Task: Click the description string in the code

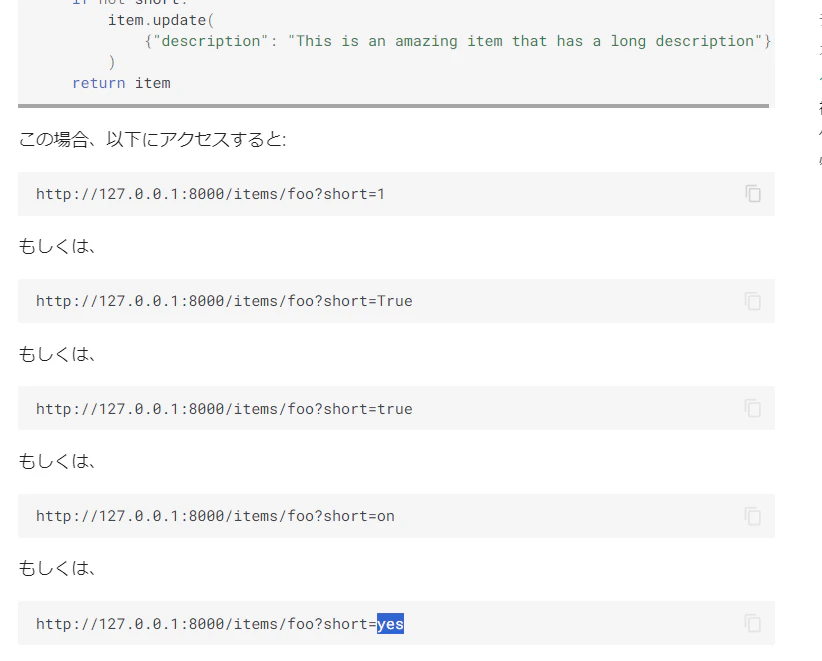Action: (x=525, y=41)
